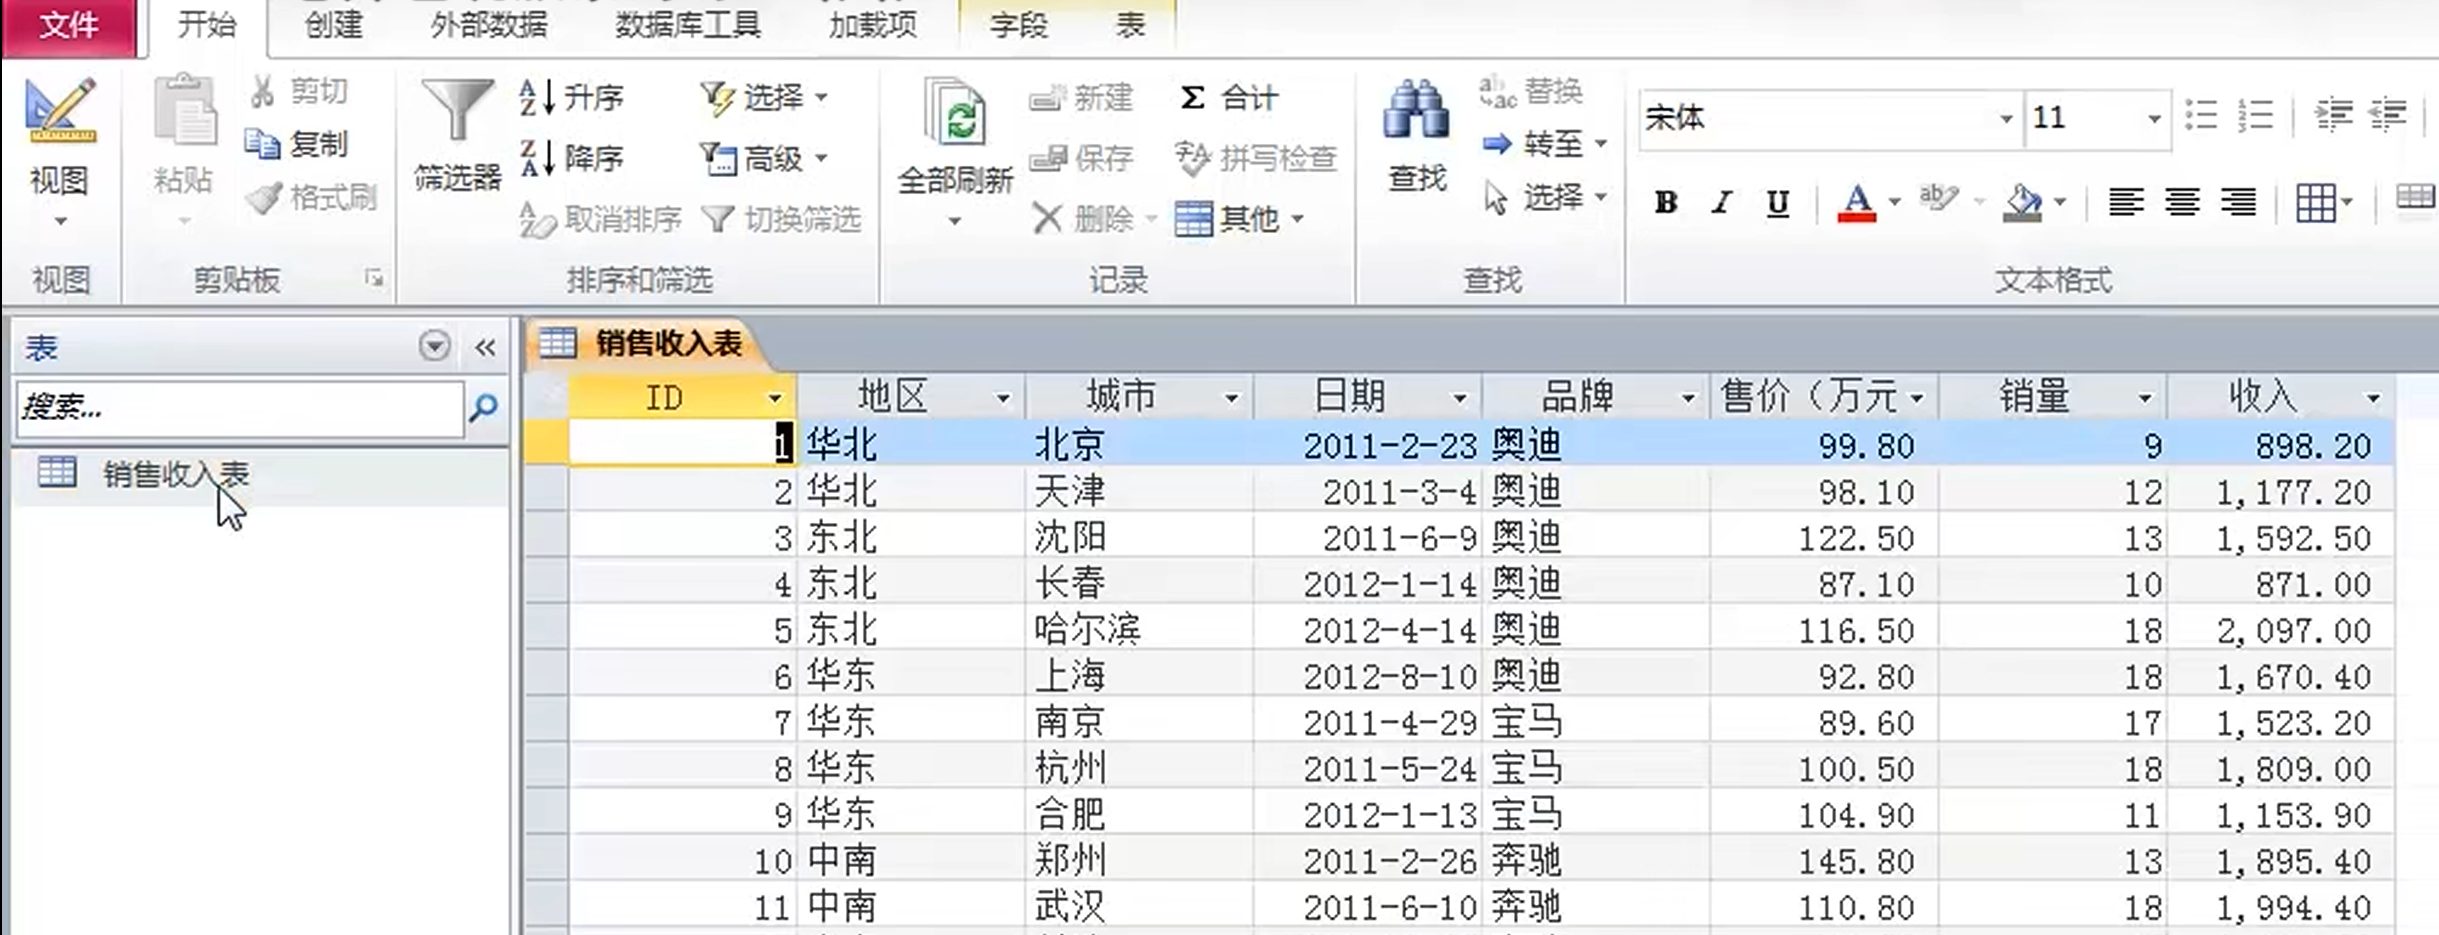
Task: Open 销售收入表 in the navigation pane
Action: (260, 474)
